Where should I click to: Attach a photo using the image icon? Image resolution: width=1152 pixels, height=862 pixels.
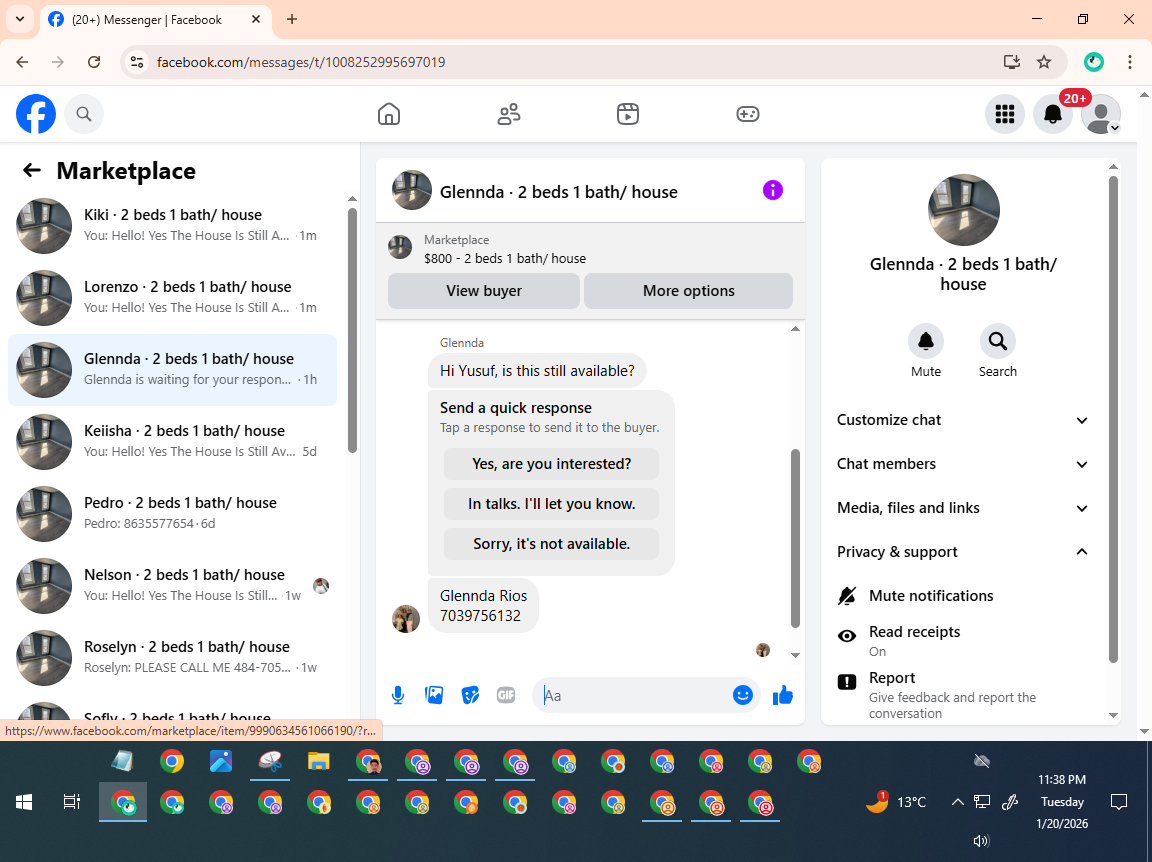[x=434, y=695]
